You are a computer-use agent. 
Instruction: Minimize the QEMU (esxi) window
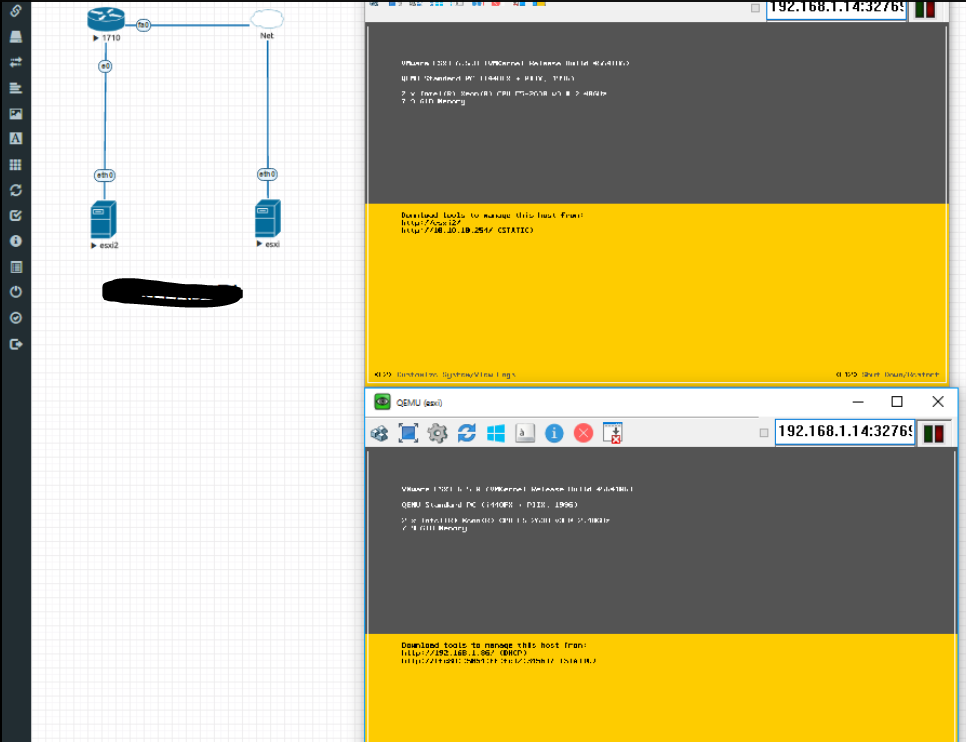coord(858,402)
